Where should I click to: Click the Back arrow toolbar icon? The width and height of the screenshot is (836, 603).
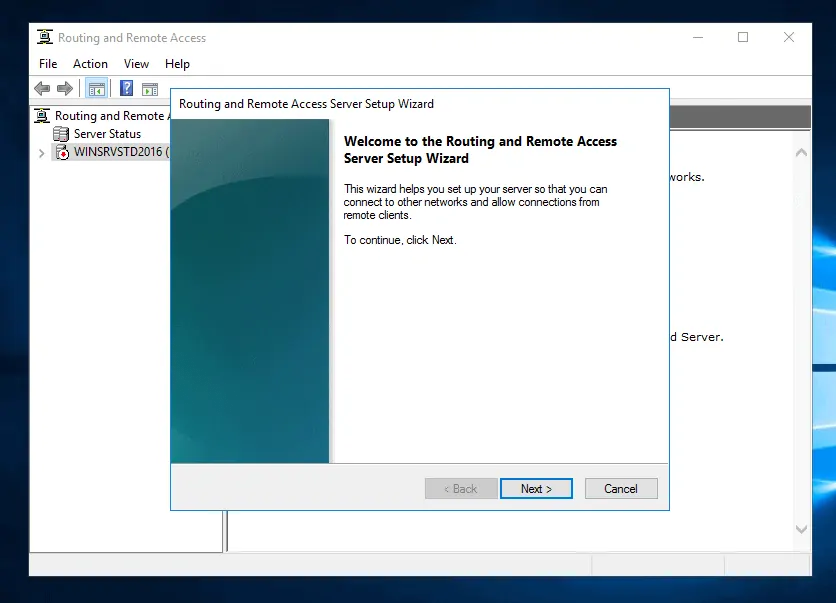pos(42,89)
